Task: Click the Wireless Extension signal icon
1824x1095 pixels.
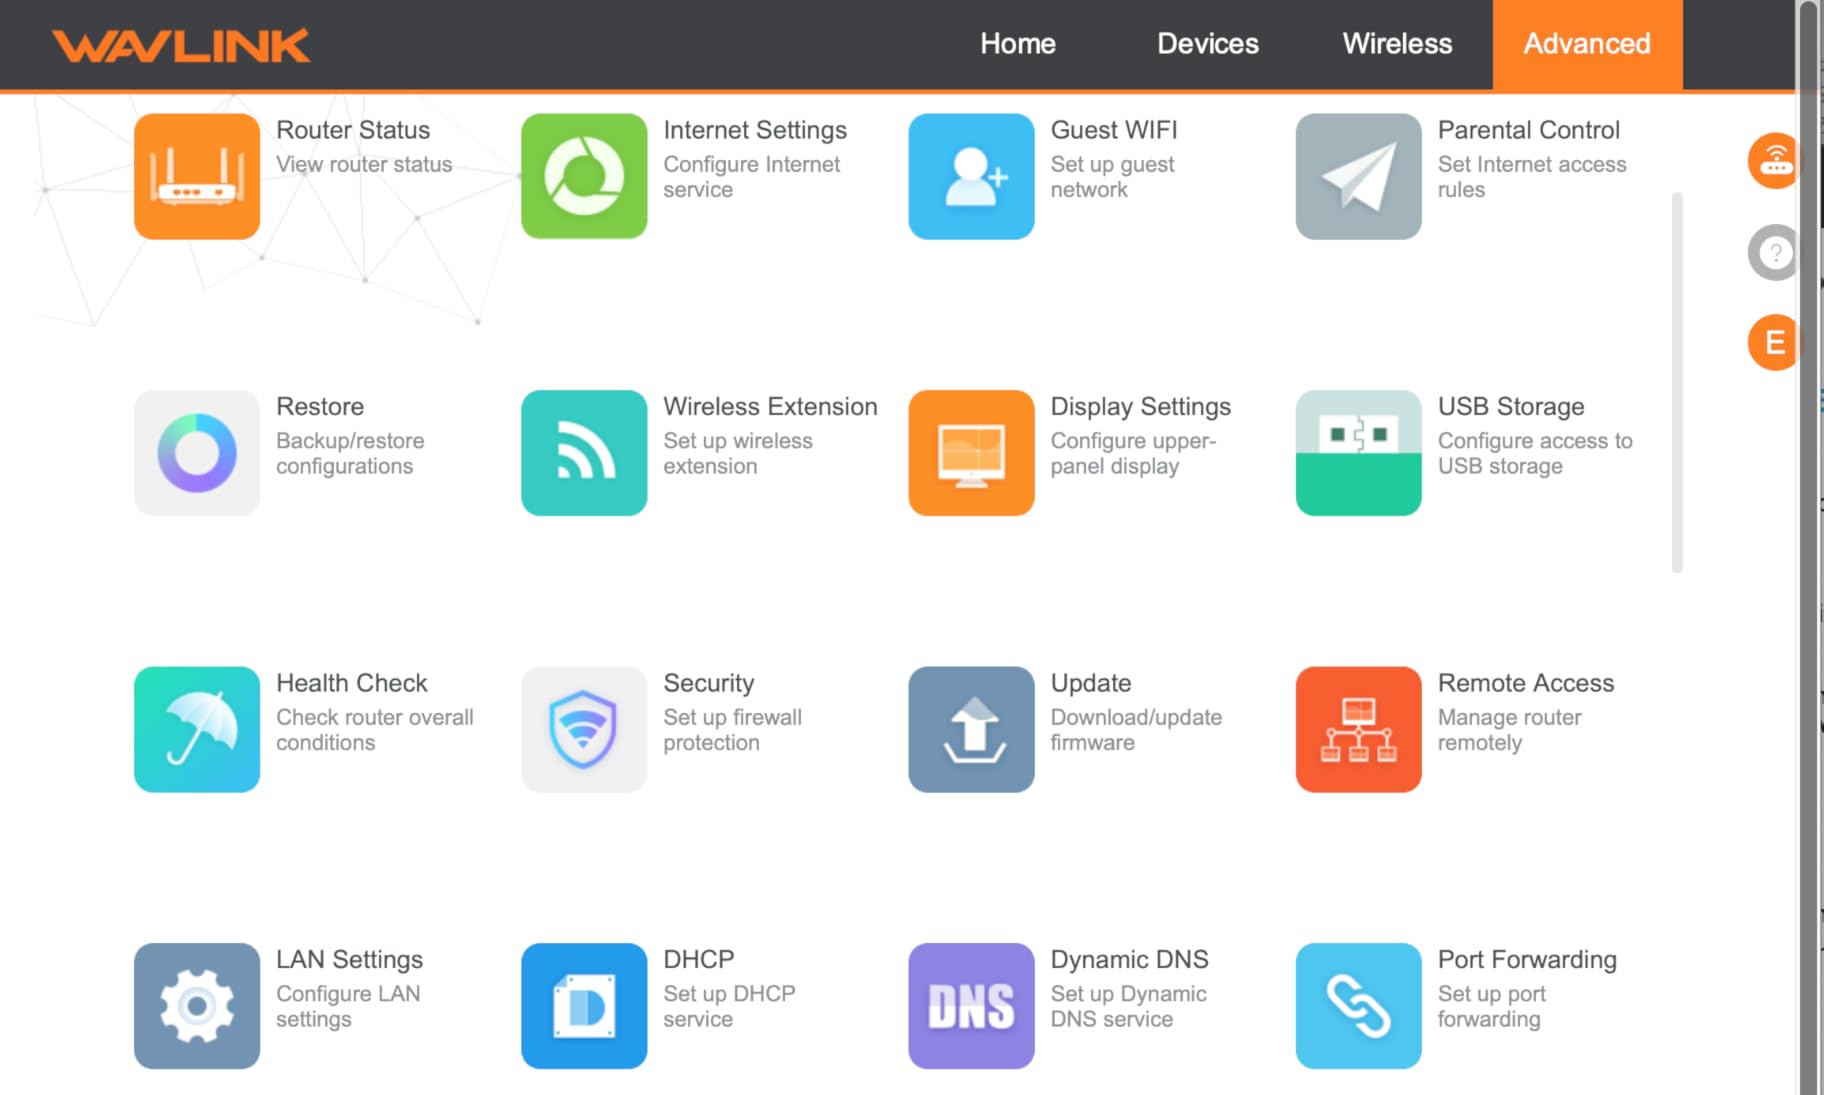Action: pyautogui.click(x=584, y=453)
